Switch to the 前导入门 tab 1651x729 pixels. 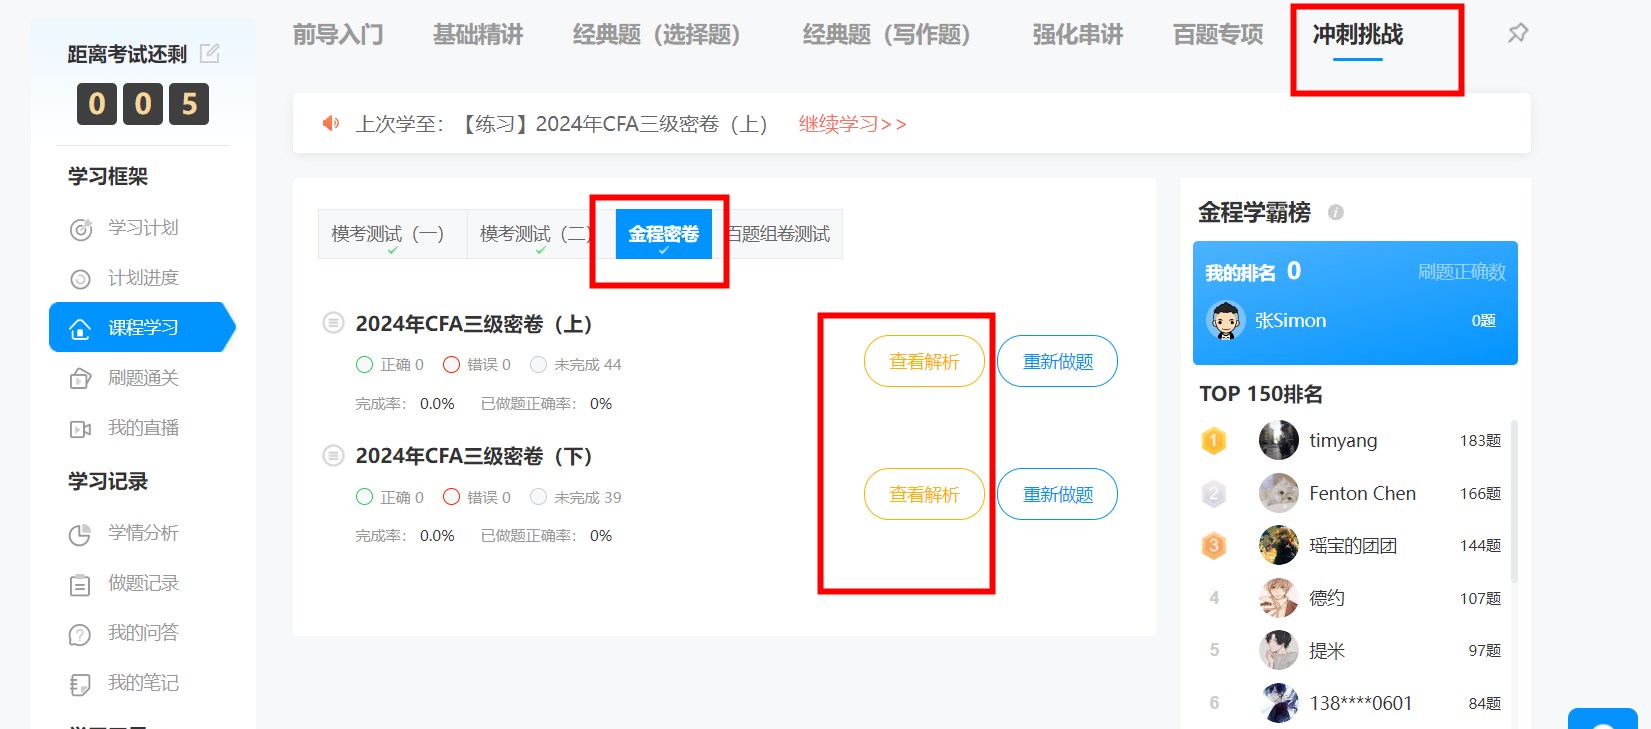(338, 35)
